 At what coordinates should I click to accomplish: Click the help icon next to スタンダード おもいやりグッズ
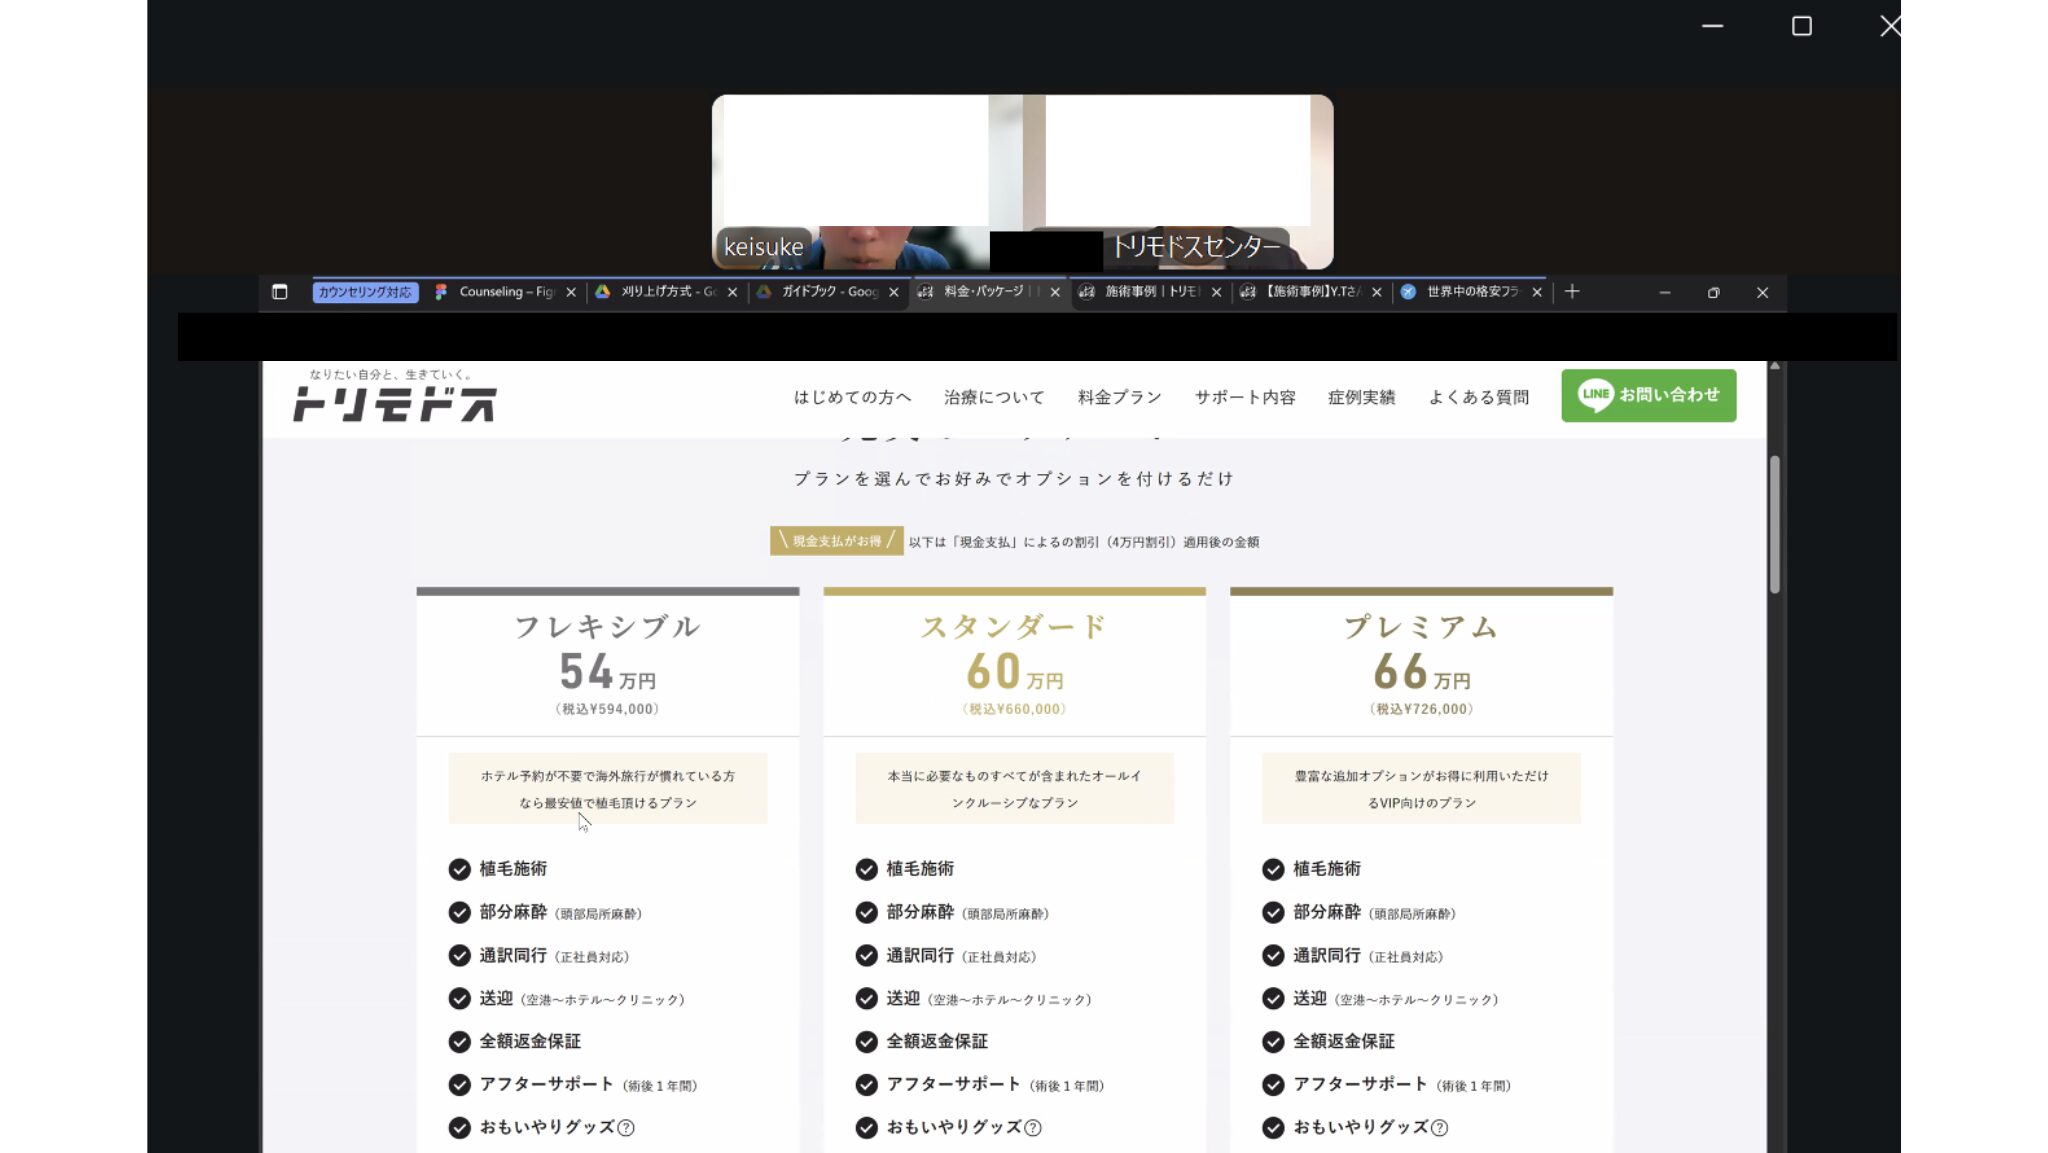[1033, 1128]
